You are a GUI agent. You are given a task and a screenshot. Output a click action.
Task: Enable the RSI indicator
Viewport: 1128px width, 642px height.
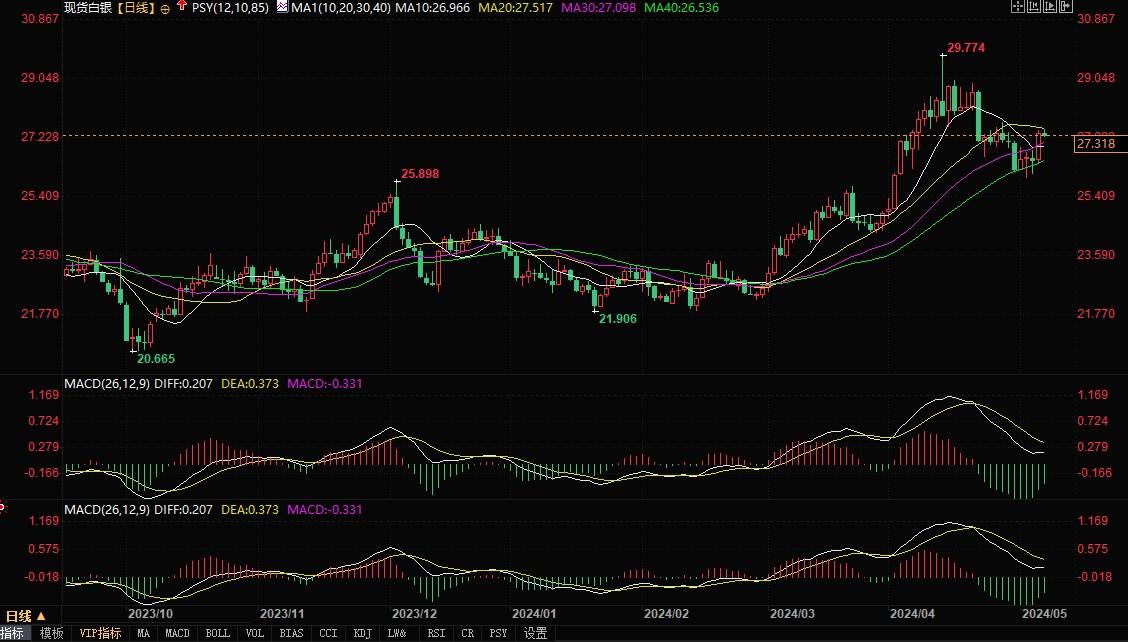[x=436, y=633]
